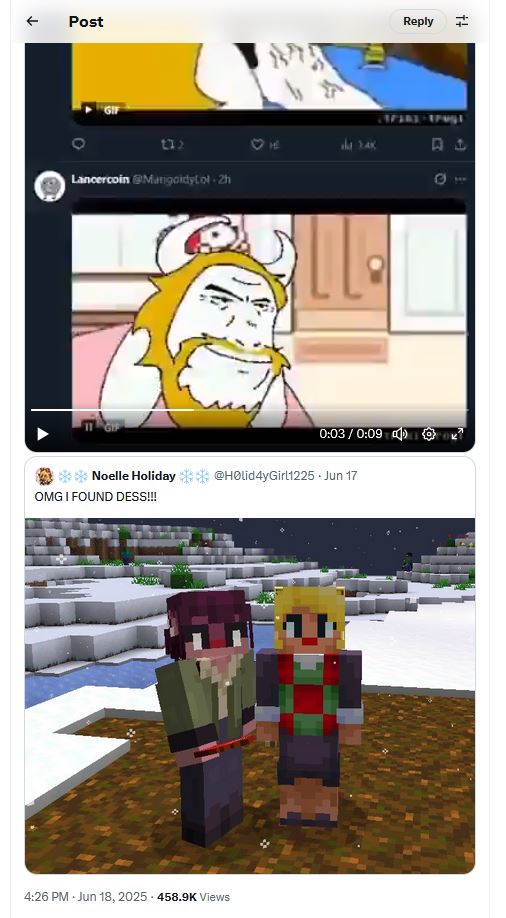Open the embedded comment reply icon
Screen dimensions: 506x918
(x=78, y=144)
